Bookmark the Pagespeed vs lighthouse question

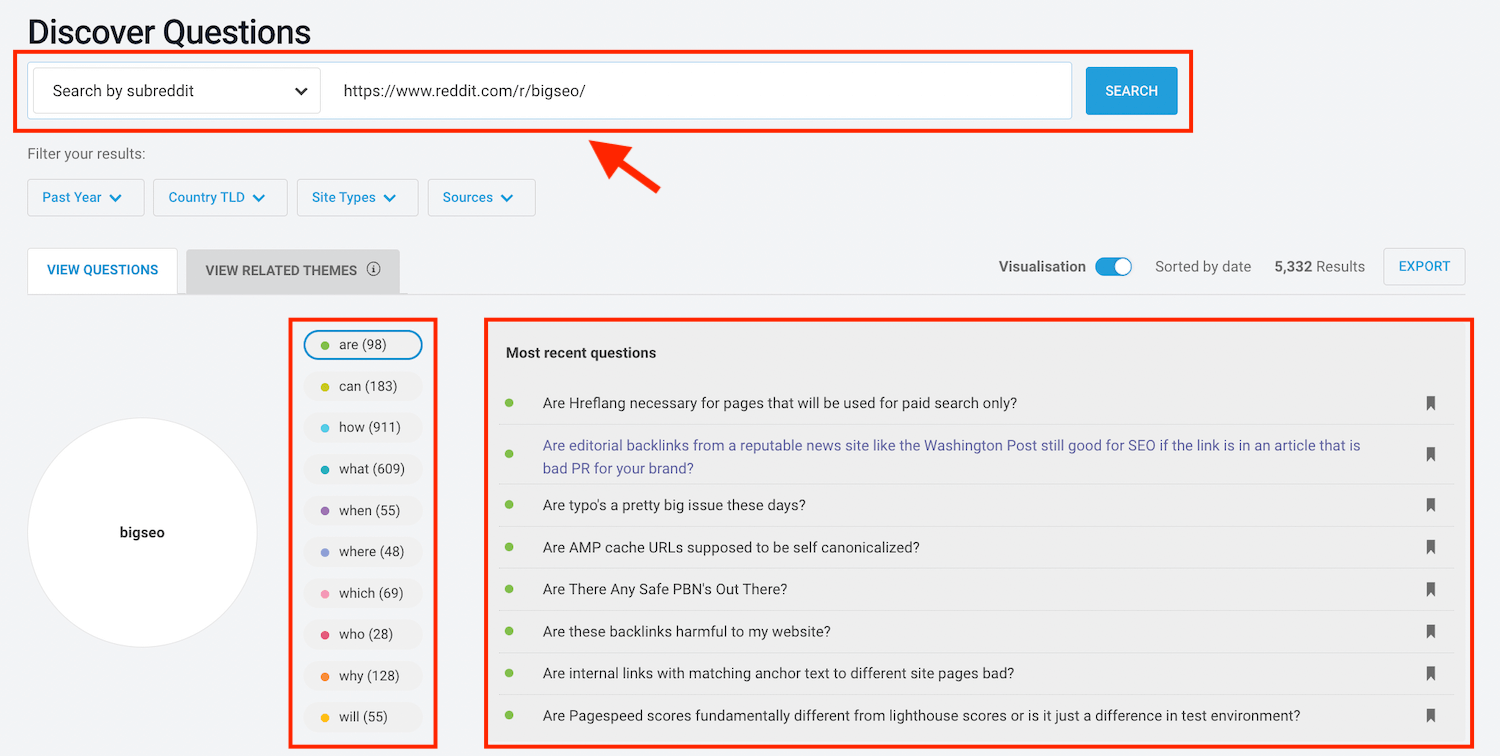point(1431,715)
